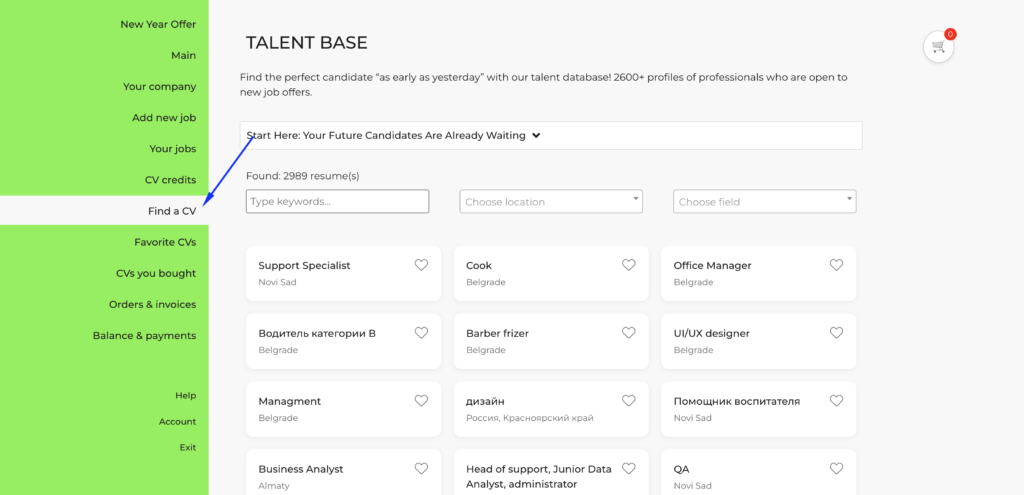Go to Favorite CVs in sidebar
The height and width of the screenshot is (495, 1024).
point(165,242)
